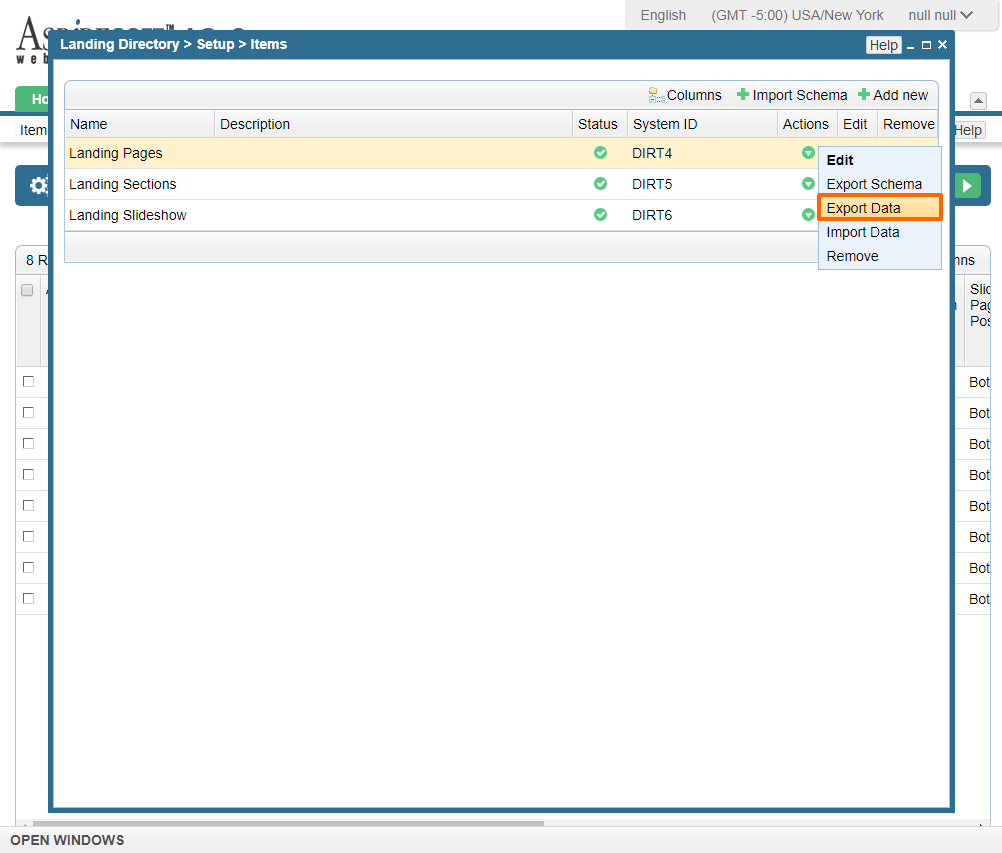Click the horizontal scrollbar at the bottom
The height and width of the screenshot is (853, 1002).
[288, 823]
